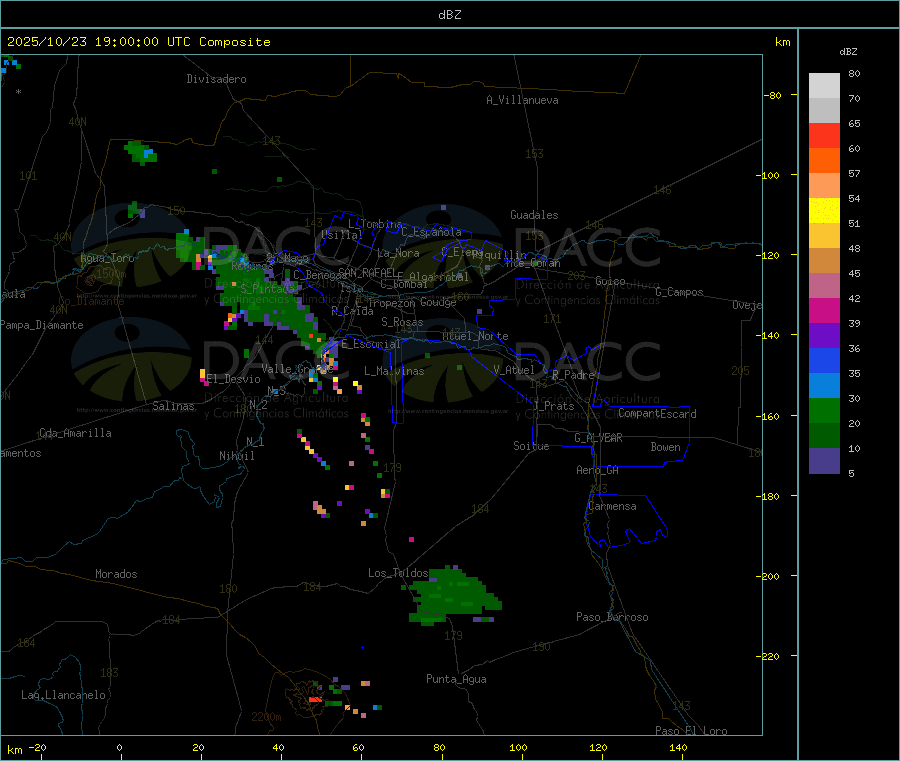Screen dimensions: 900x761
Task: Click the magenta 42 dBZ legend swatch
Action: pyautogui.click(x=824, y=310)
